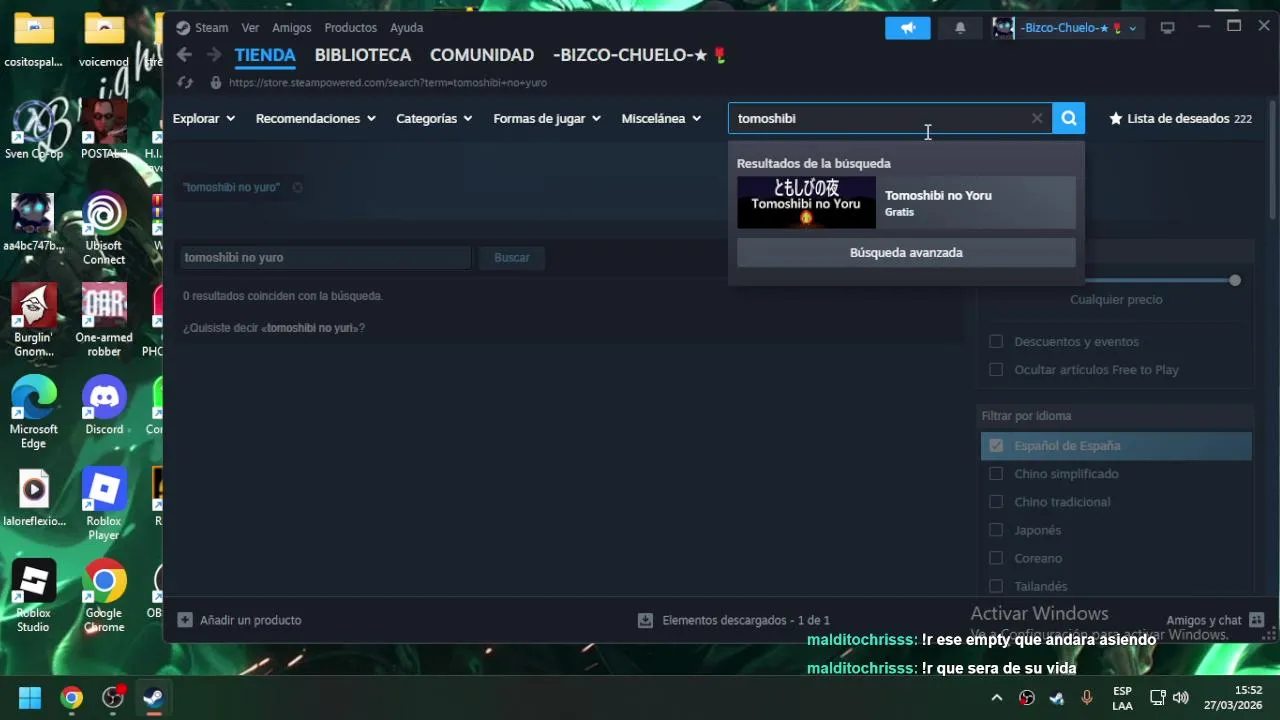Open Roblox Studio desktop shortcut

[x=34, y=596]
